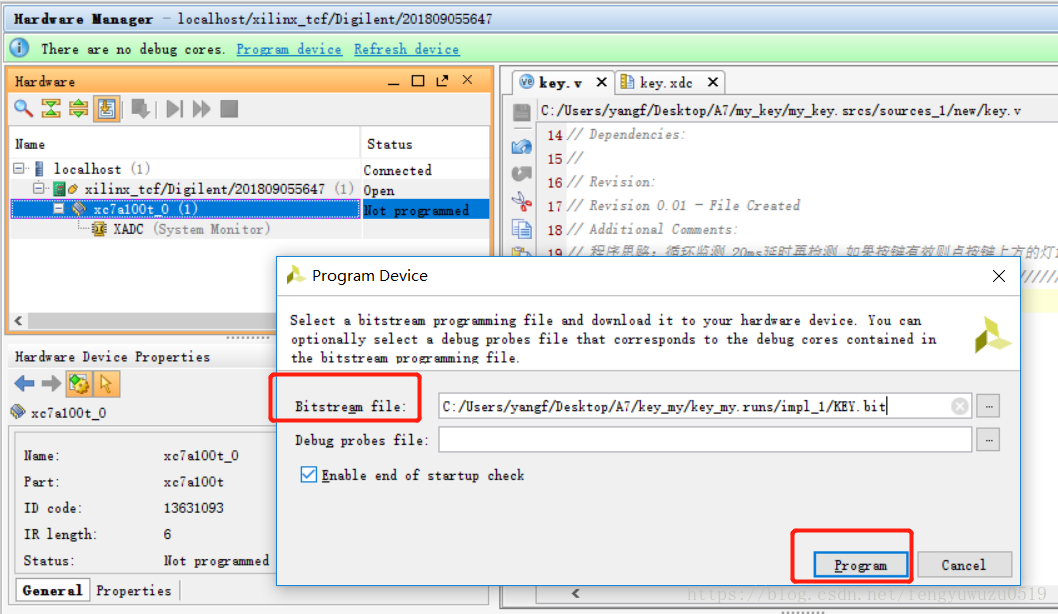Collapse all items in the Hardware tree
The height and width of the screenshot is (614, 1058).
click(x=51, y=109)
